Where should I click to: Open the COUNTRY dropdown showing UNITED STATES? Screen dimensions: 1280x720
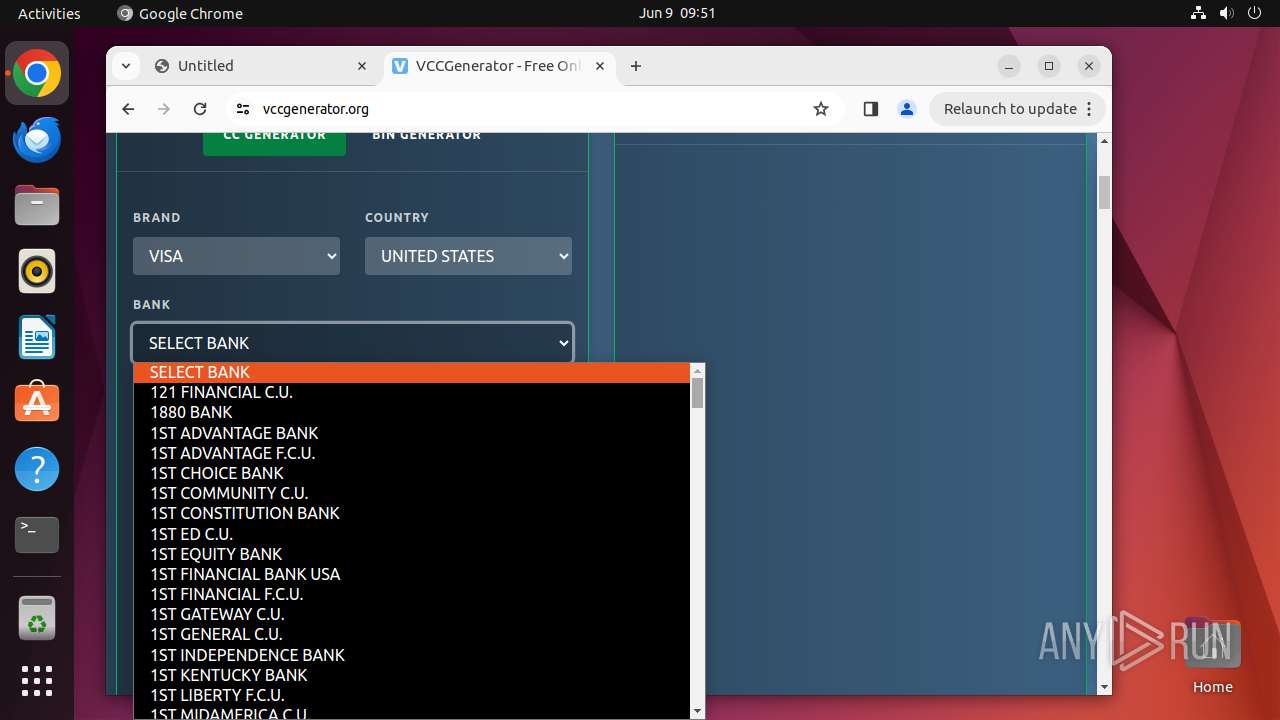coord(468,256)
